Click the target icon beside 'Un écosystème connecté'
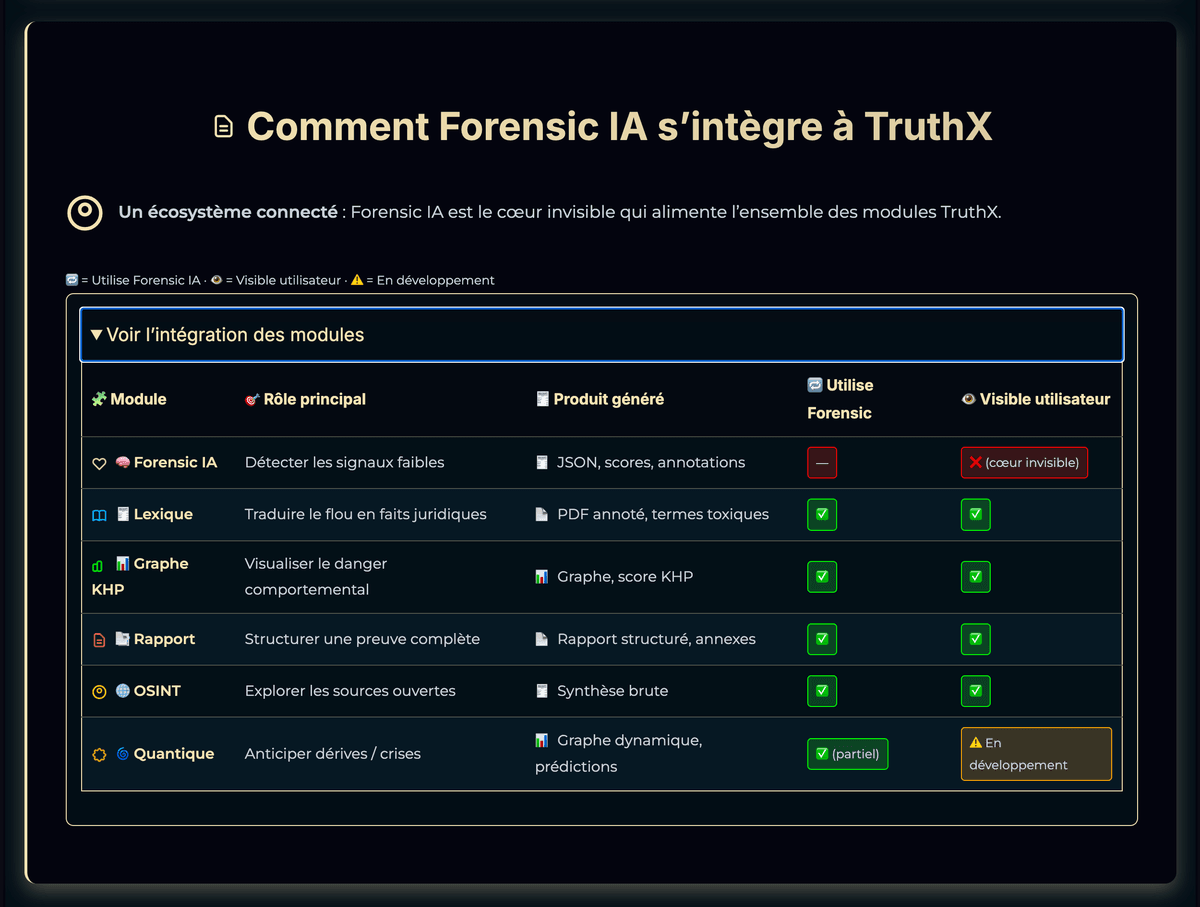 pos(85,212)
